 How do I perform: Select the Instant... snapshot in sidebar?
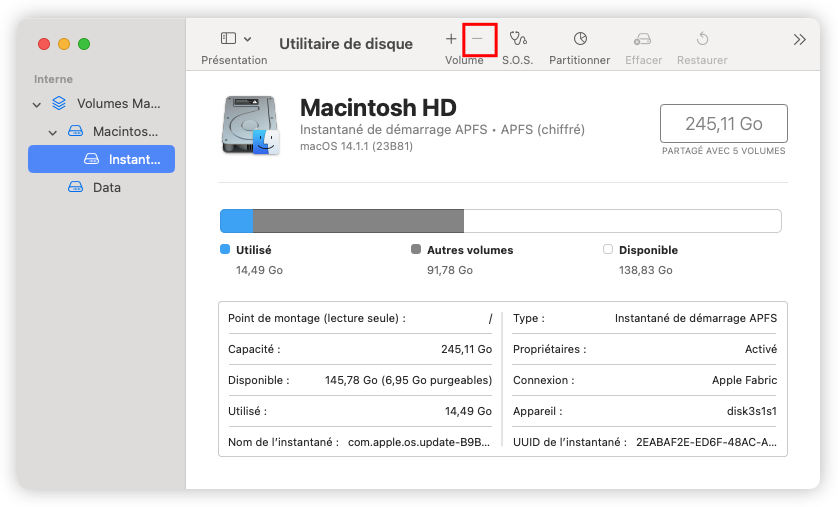click(x=102, y=159)
